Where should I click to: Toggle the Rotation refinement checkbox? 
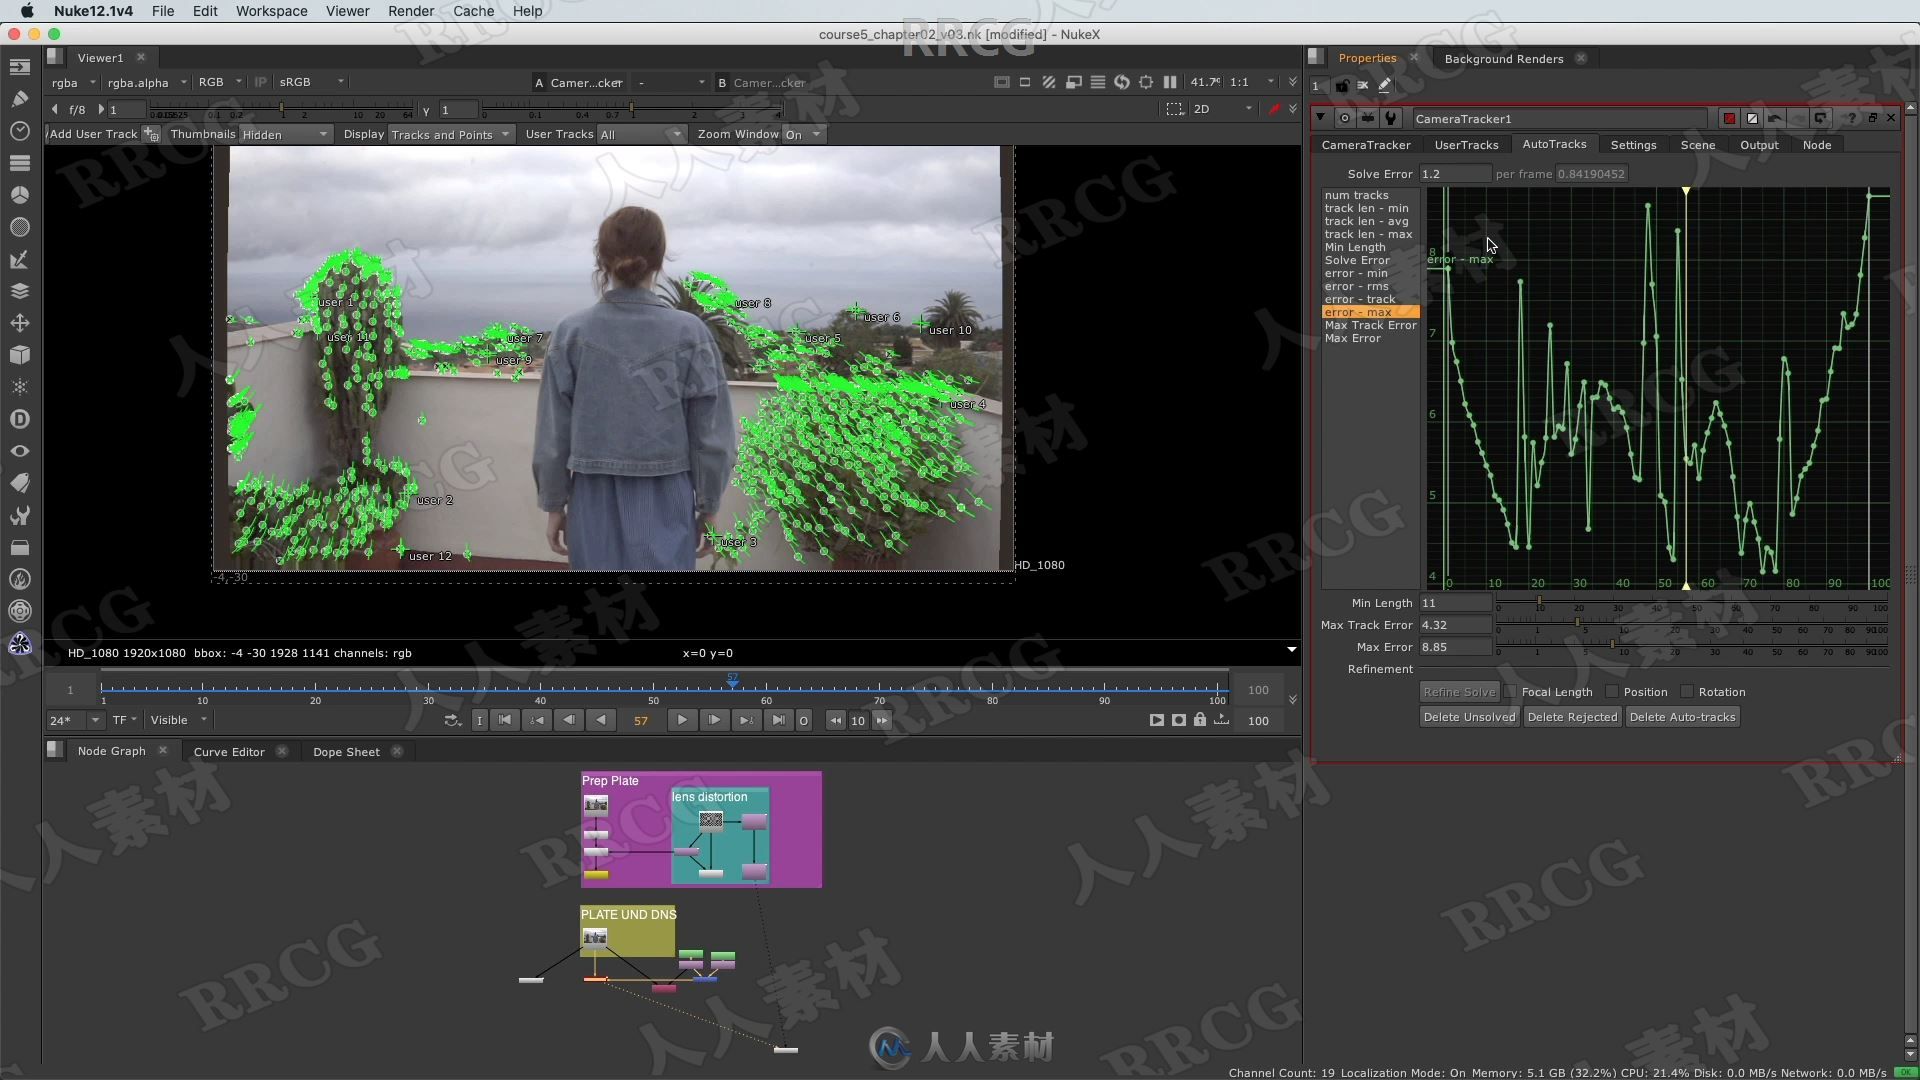click(1687, 692)
